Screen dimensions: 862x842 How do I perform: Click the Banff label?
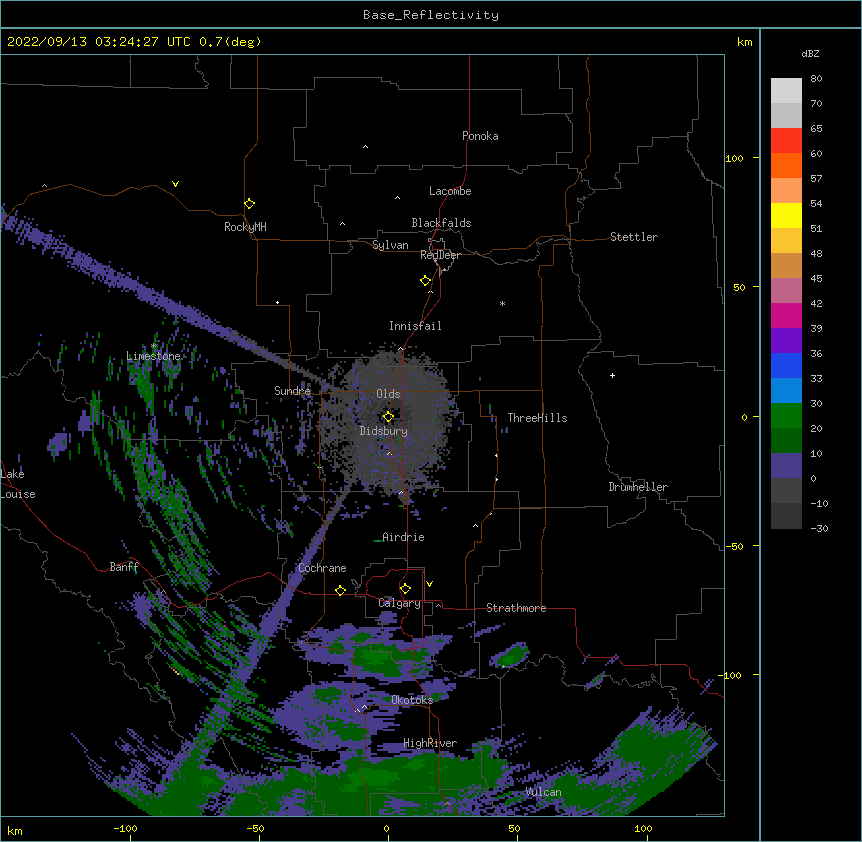tap(124, 567)
